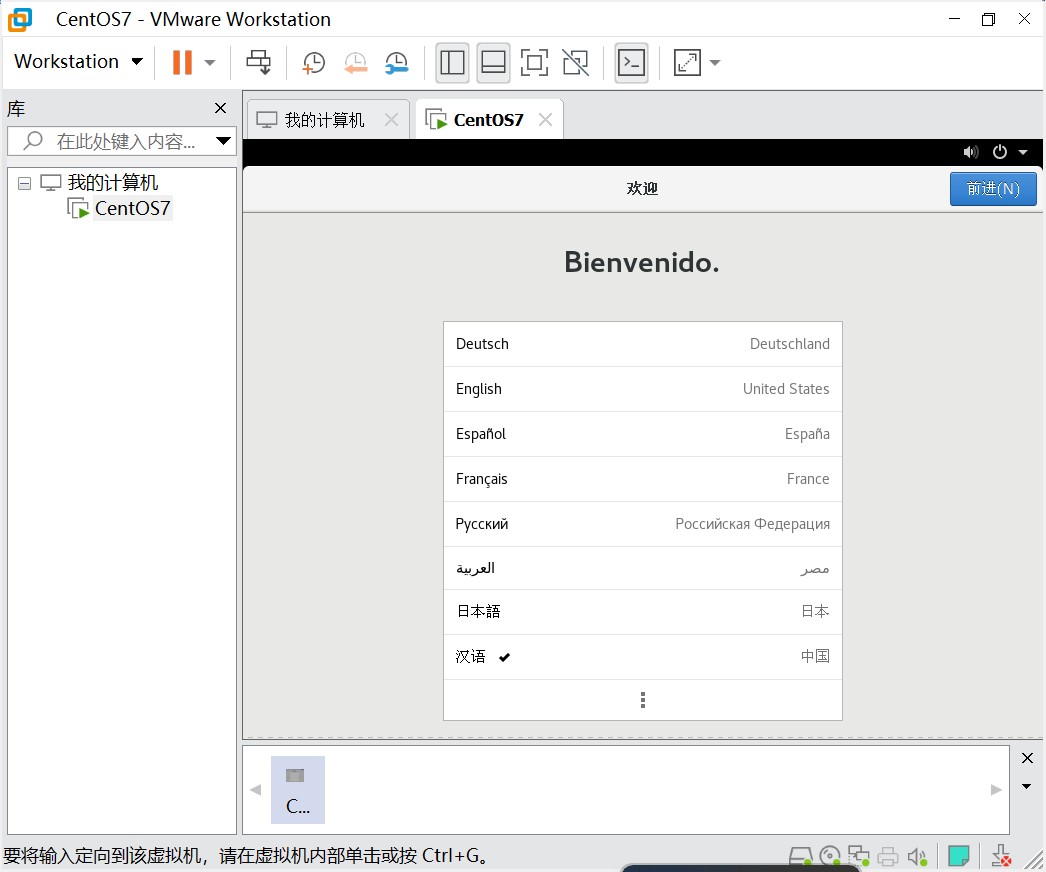This screenshot has height=872, width=1046.
Task: Expand the power options dropdown beside pause
Action: pos(209,63)
